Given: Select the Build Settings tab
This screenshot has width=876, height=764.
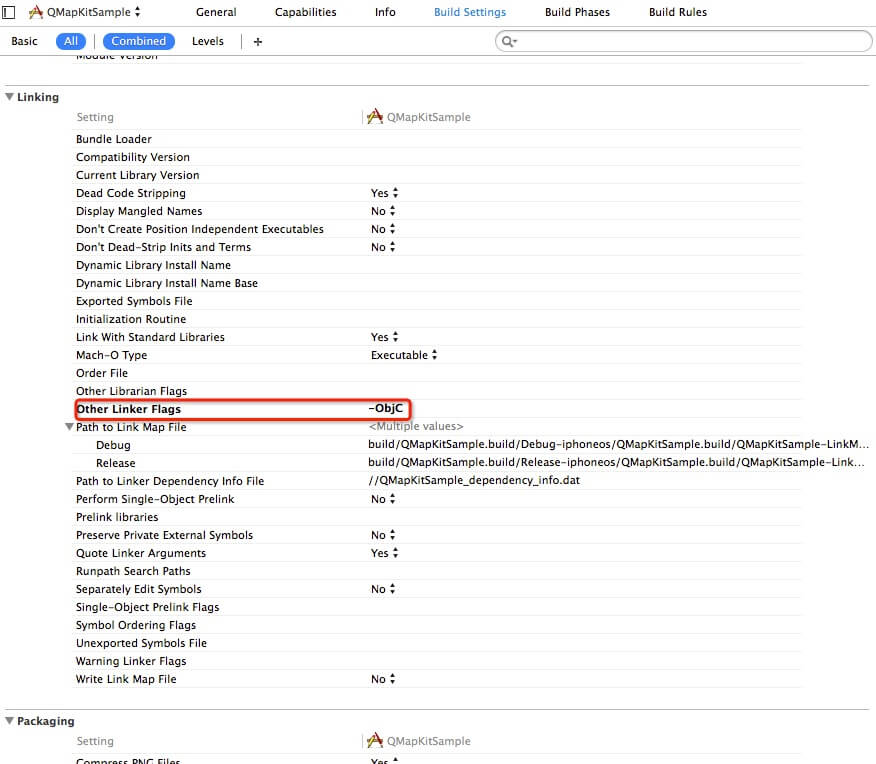Looking at the screenshot, I should (470, 12).
